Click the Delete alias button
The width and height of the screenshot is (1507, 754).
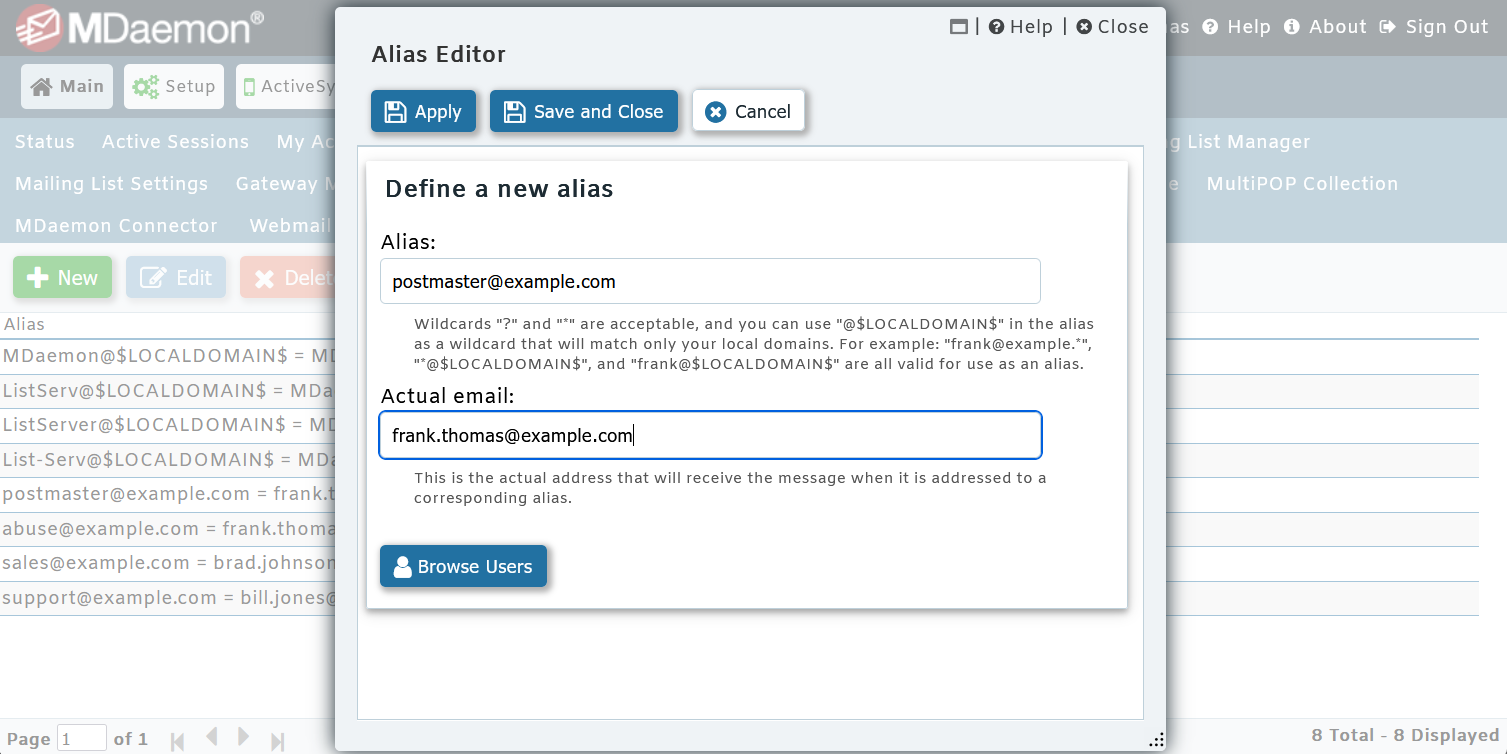pos(287,278)
